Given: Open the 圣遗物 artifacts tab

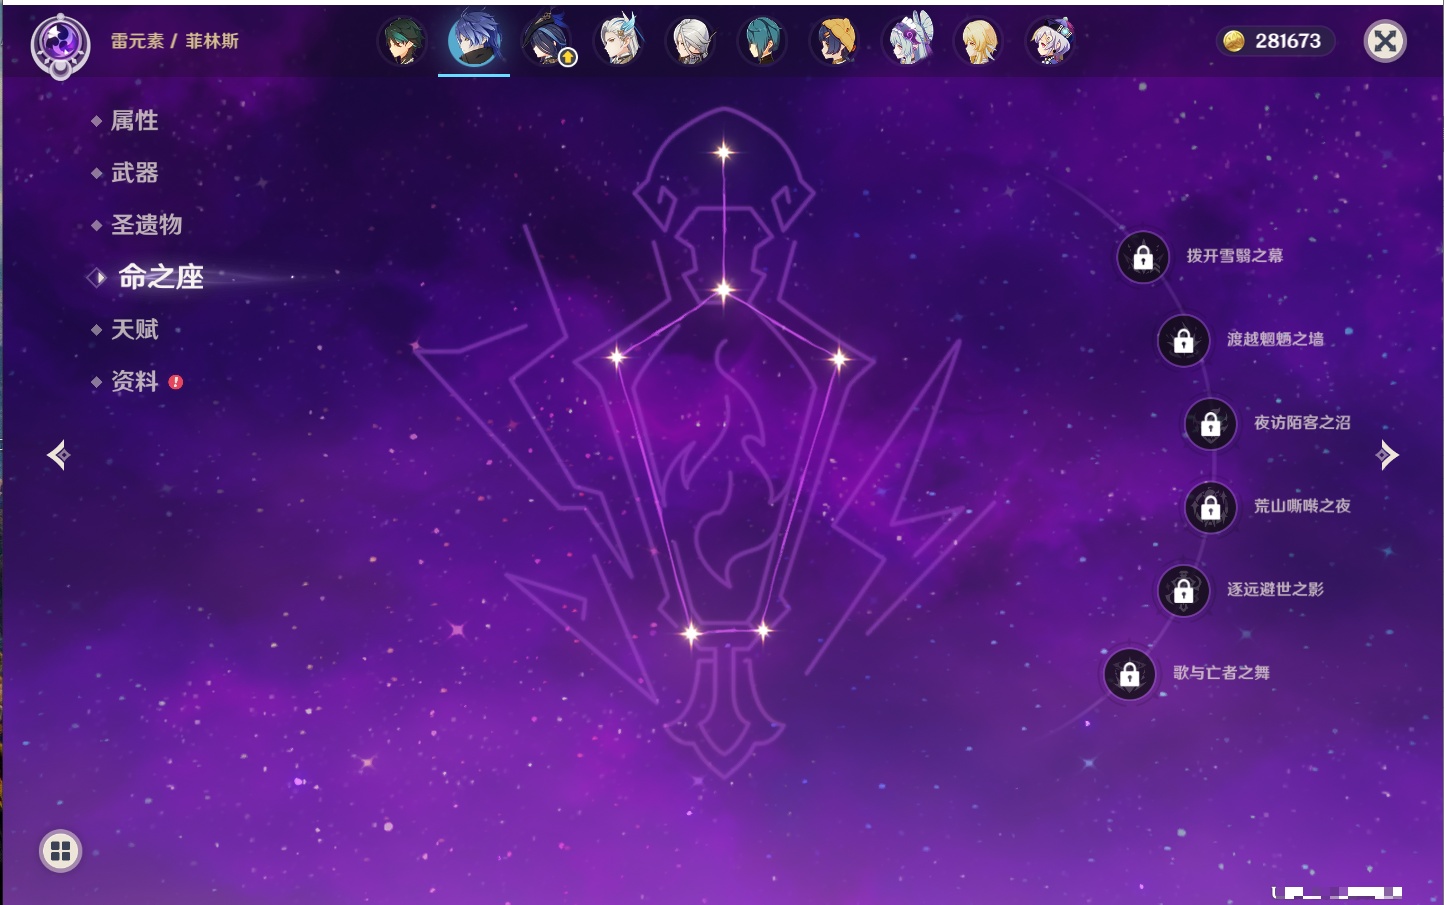Looking at the screenshot, I should tap(146, 225).
